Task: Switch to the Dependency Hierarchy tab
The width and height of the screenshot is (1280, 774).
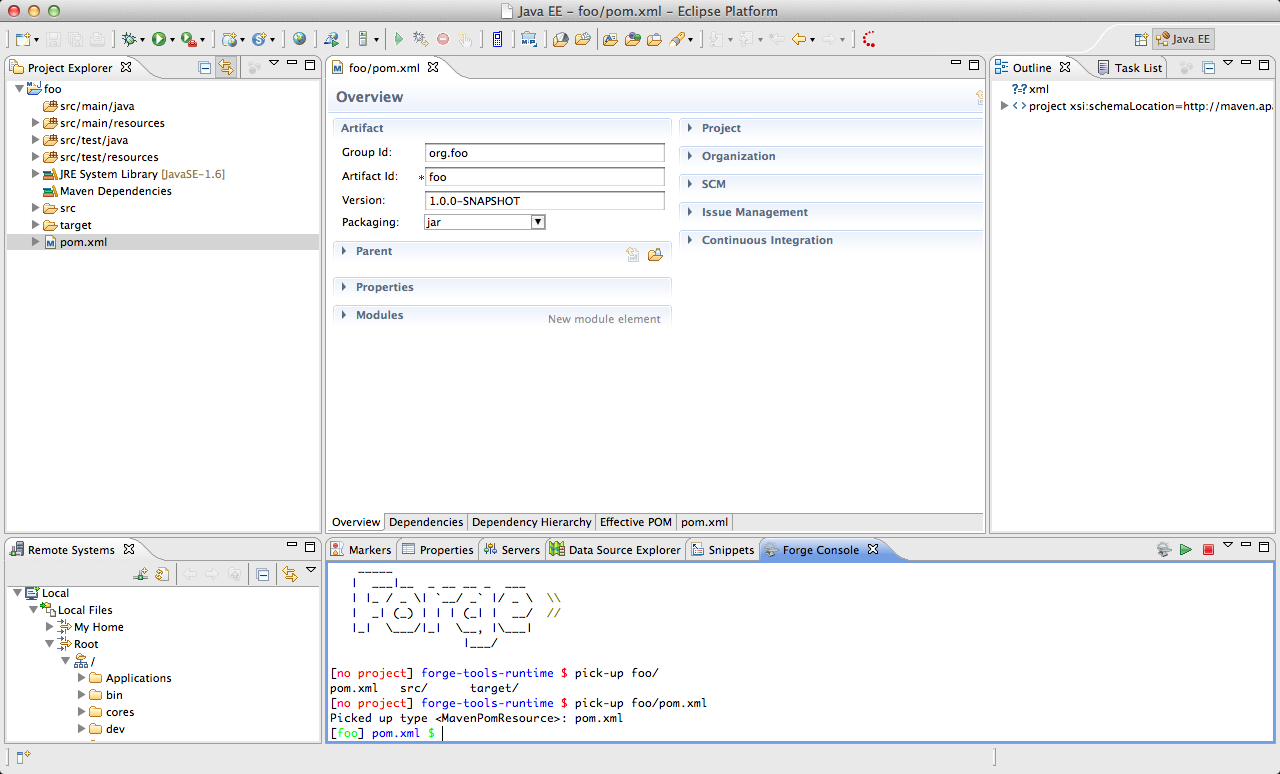Action: pyautogui.click(x=531, y=522)
